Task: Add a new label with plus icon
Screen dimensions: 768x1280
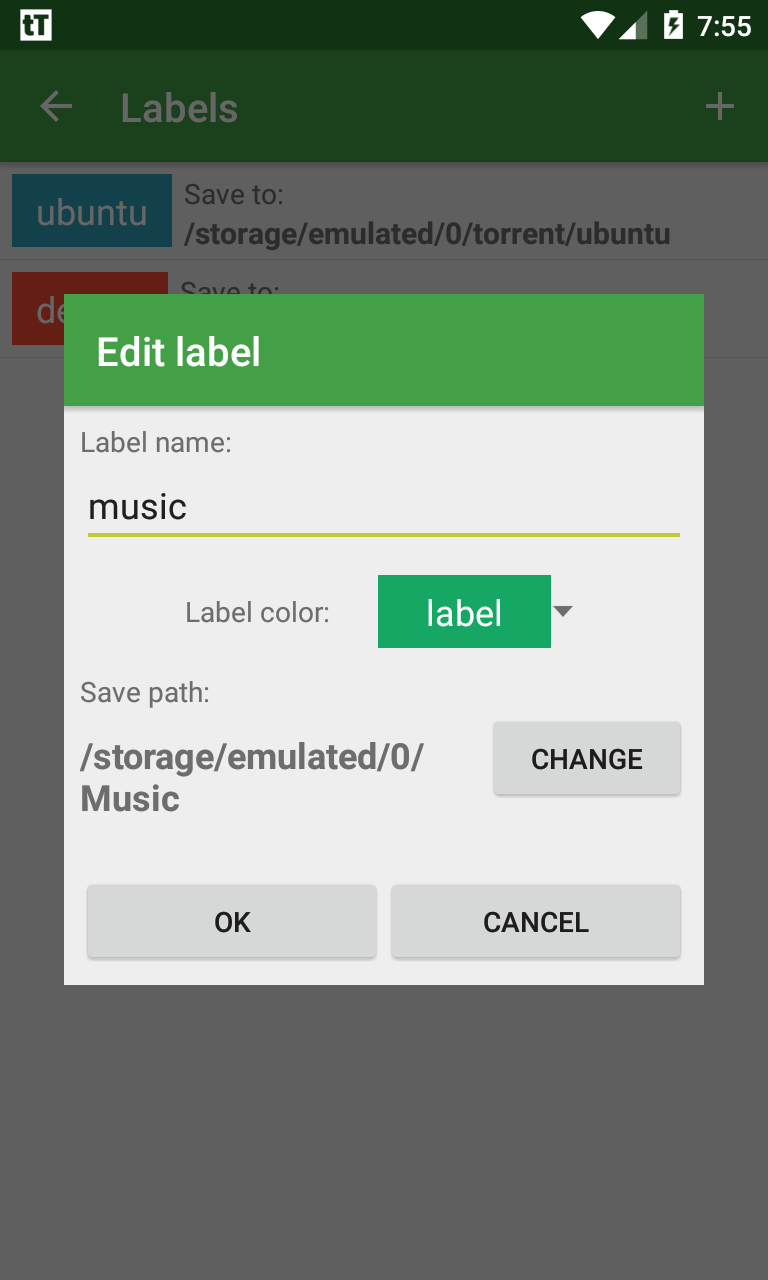Action: 720,107
